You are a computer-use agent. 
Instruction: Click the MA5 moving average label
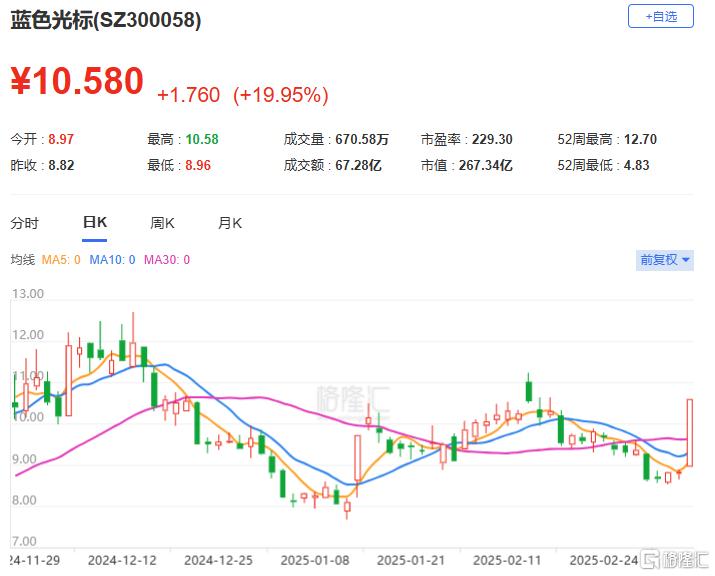click(61, 260)
